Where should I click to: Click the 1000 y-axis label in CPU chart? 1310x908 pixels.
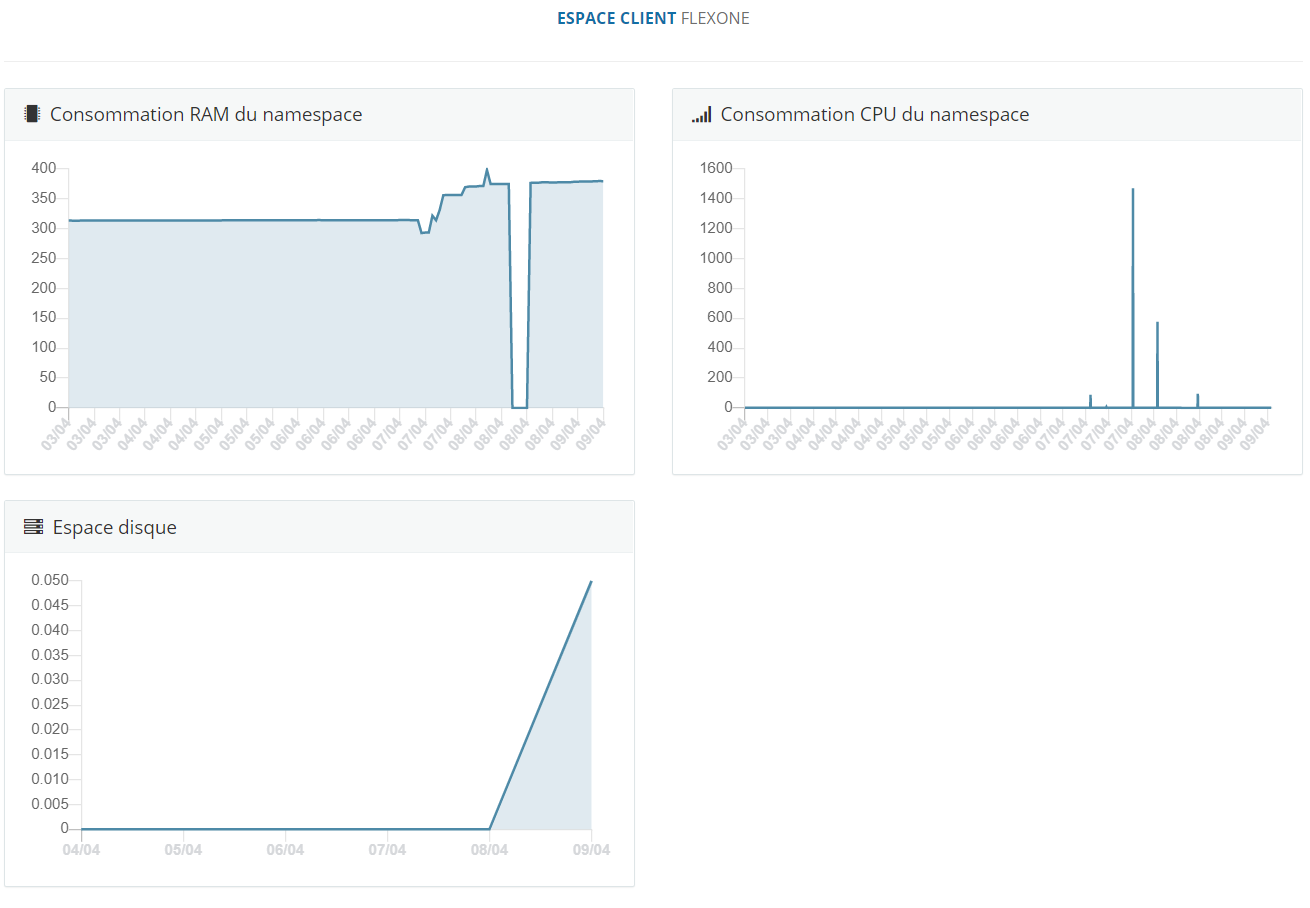click(x=716, y=258)
